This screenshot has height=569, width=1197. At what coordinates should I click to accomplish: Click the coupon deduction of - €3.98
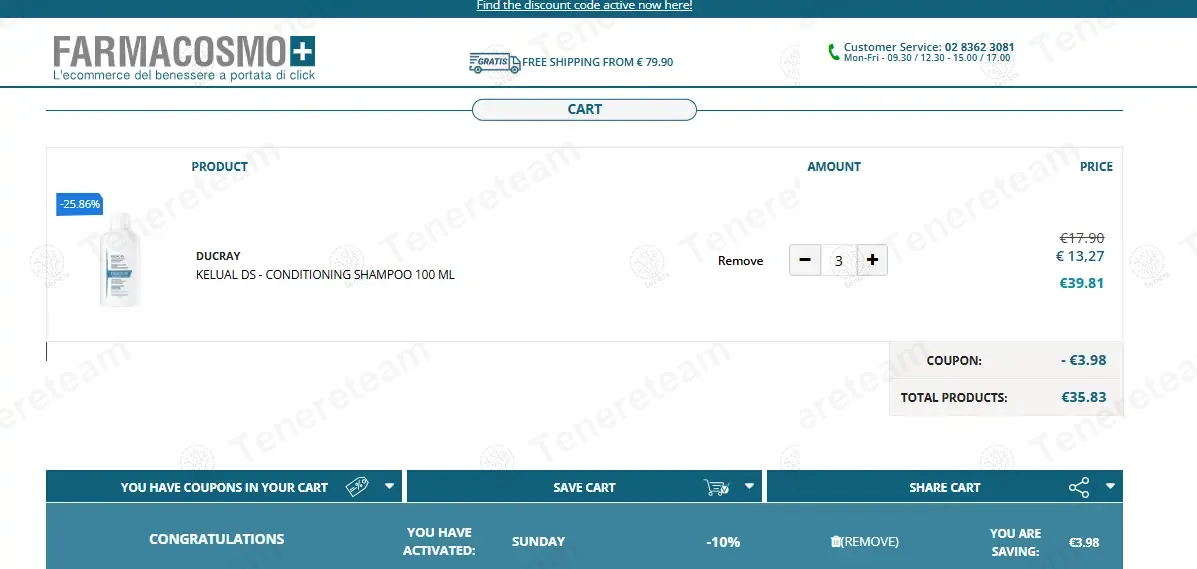pyautogui.click(x=1083, y=360)
